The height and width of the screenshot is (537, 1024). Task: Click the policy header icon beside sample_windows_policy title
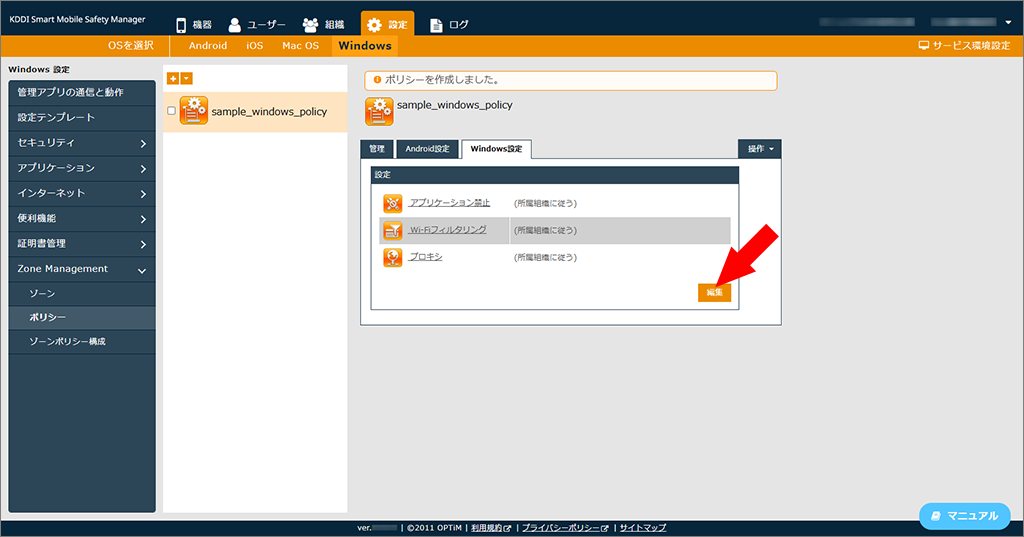click(379, 111)
